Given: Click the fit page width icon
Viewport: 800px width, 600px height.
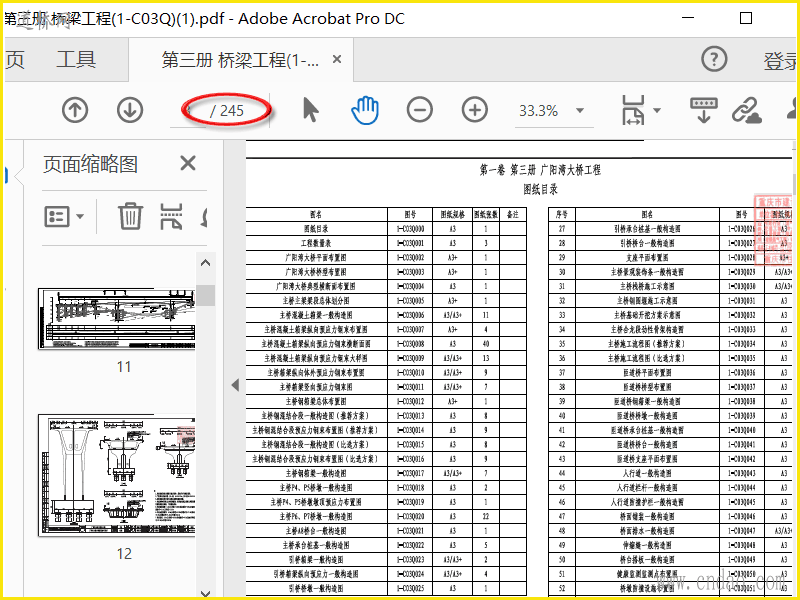Looking at the screenshot, I should [633, 110].
